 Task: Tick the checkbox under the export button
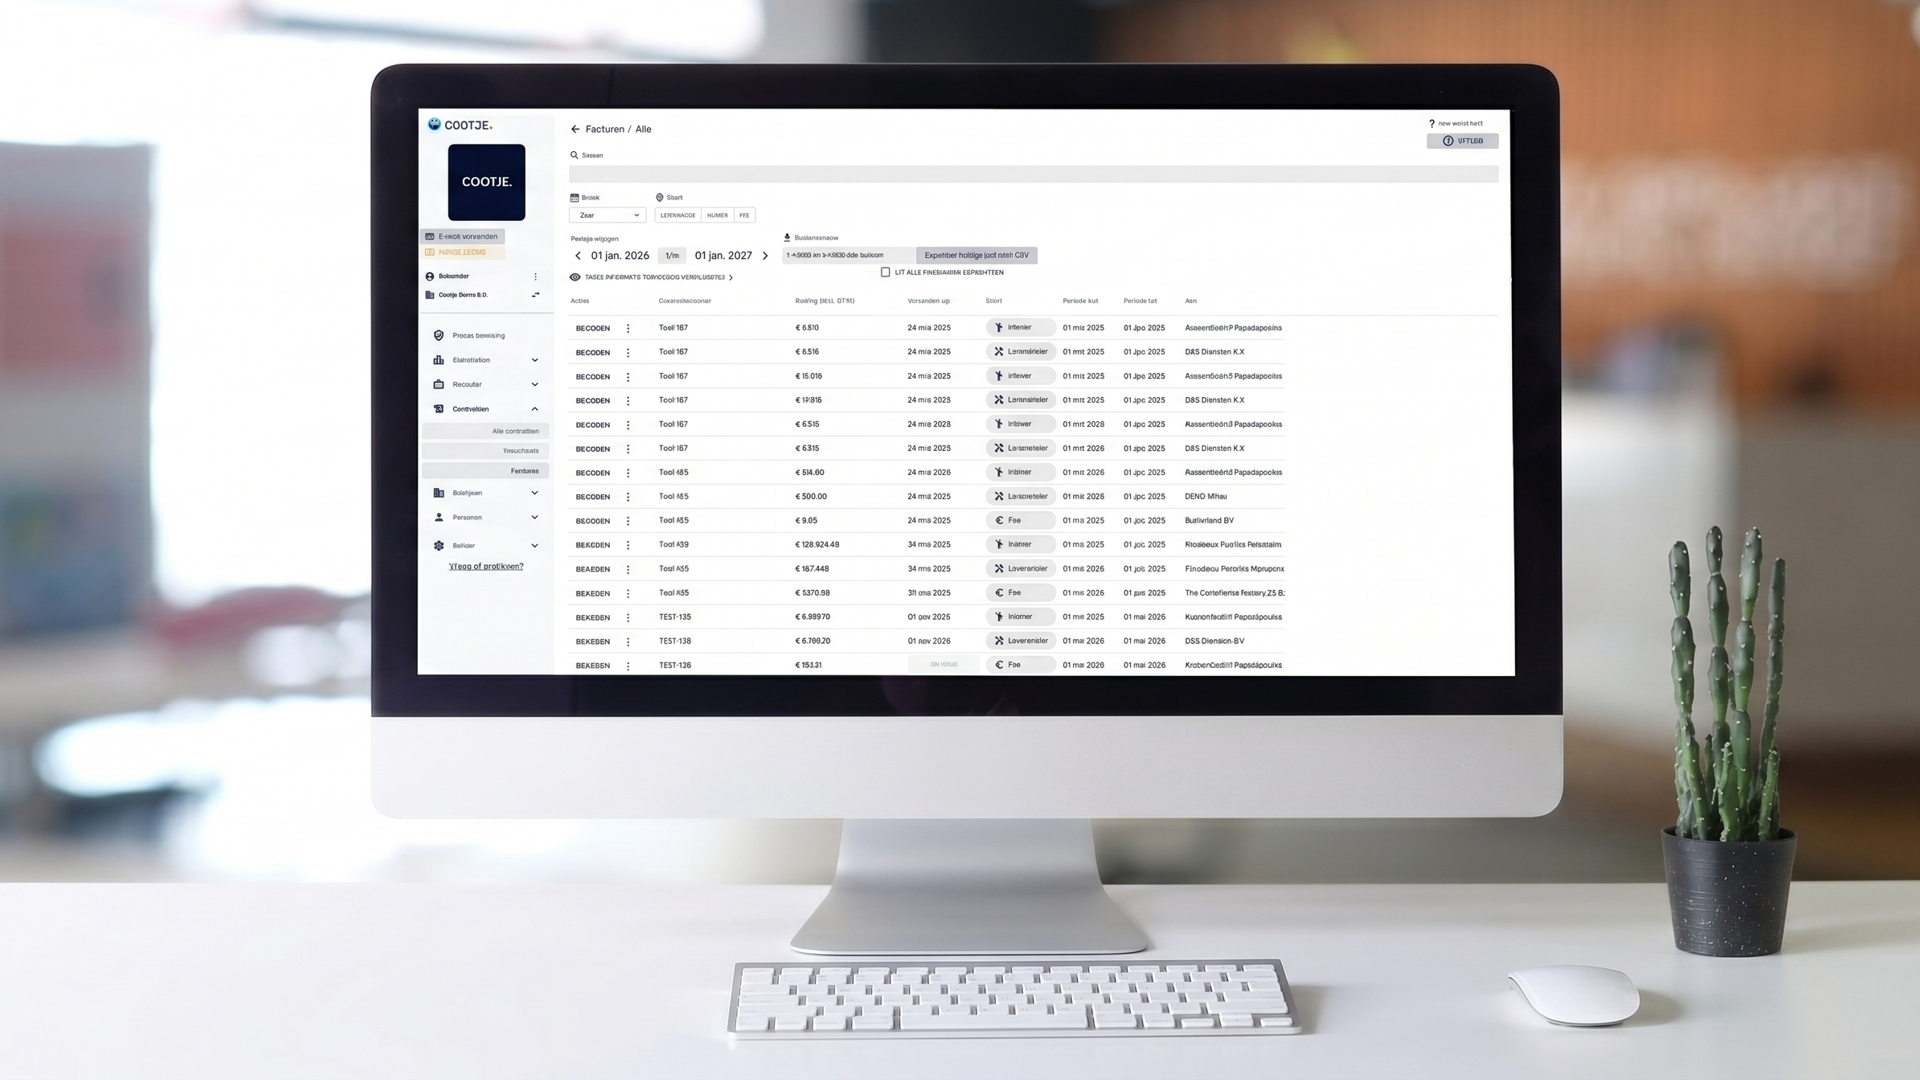click(x=885, y=272)
